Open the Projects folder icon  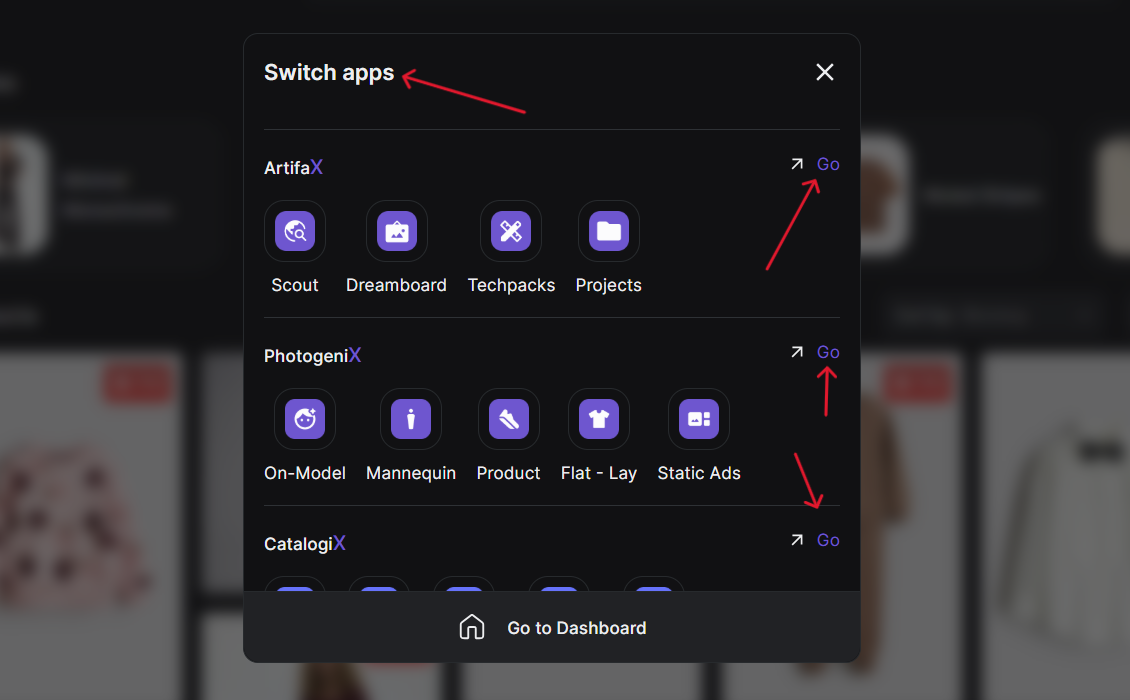point(609,231)
